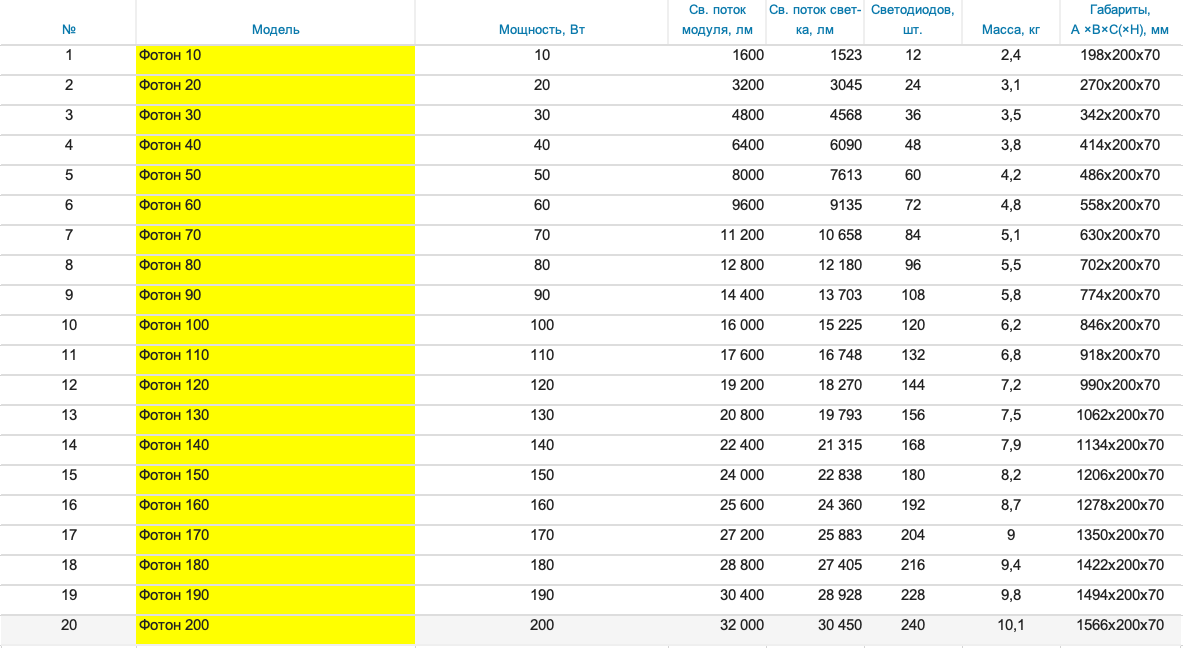
Task: Click the Габариты column header
Action: [x=1120, y=20]
